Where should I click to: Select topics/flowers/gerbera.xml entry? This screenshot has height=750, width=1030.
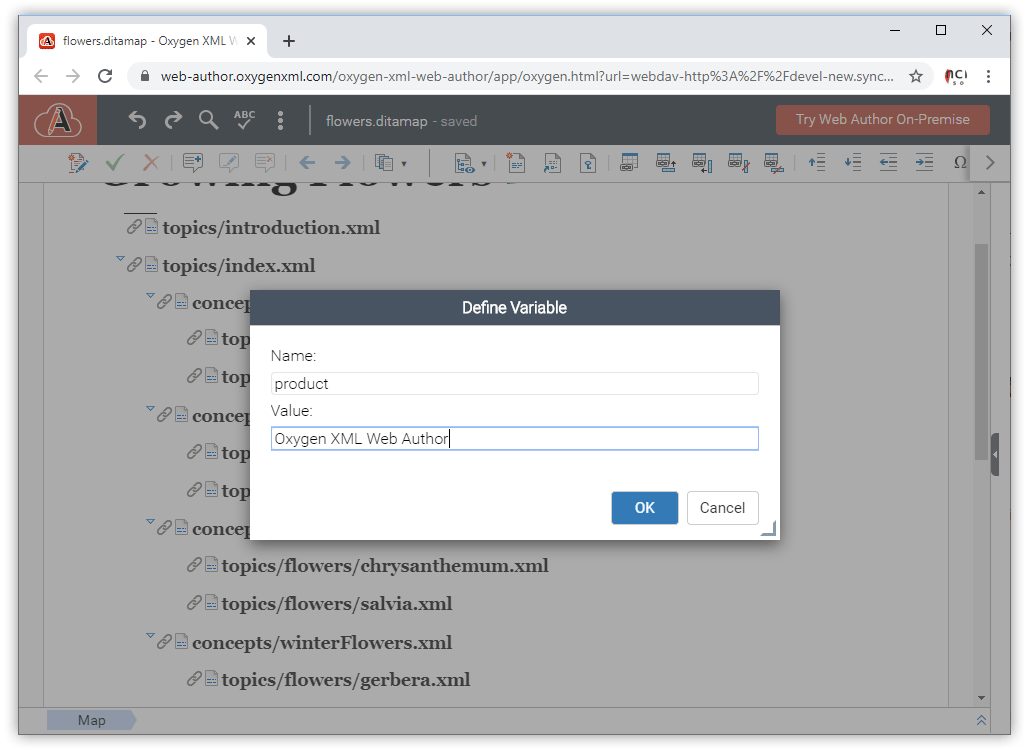point(346,680)
